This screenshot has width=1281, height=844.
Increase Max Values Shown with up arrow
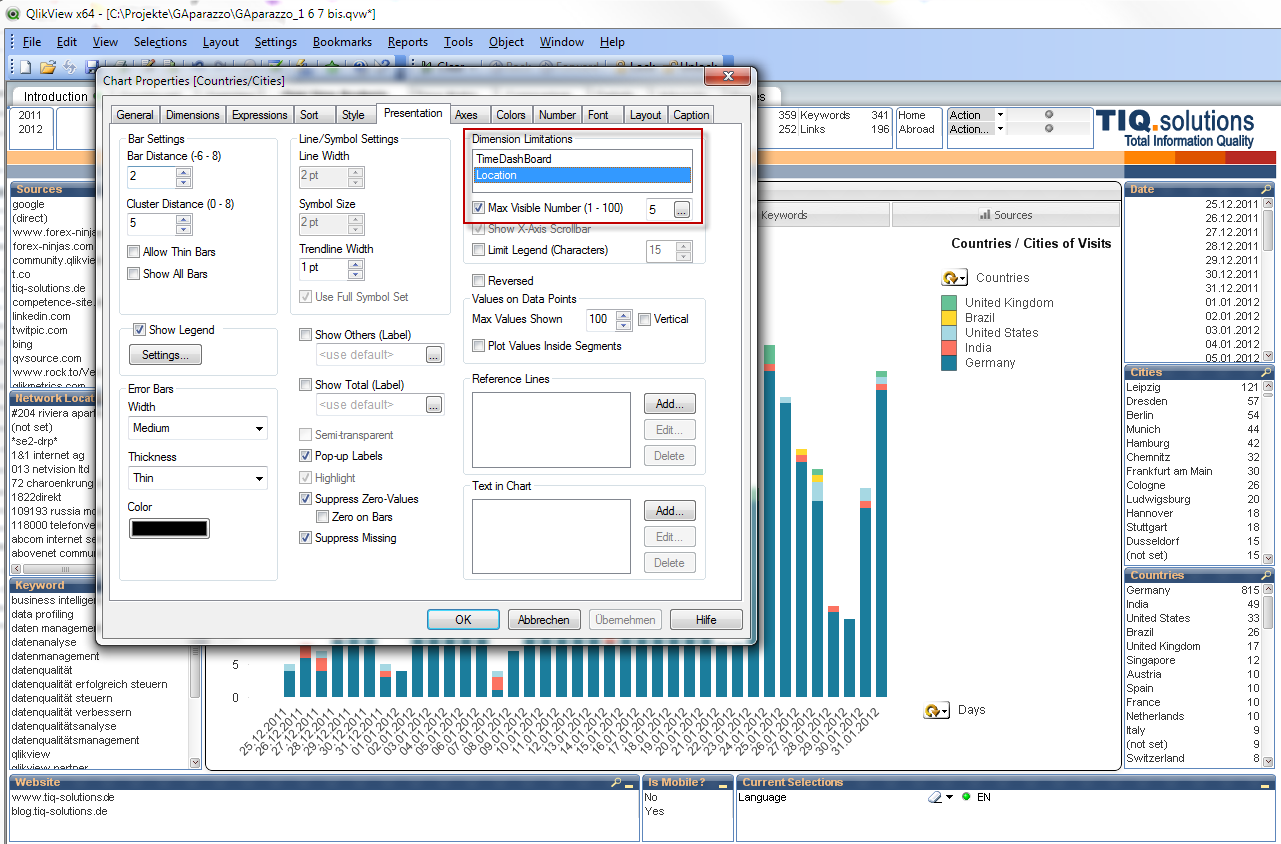tap(624, 315)
